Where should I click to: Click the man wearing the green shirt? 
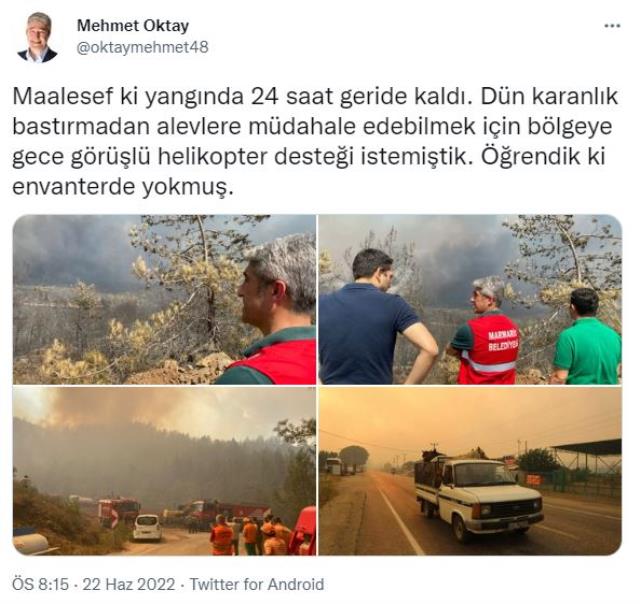pos(587,336)
